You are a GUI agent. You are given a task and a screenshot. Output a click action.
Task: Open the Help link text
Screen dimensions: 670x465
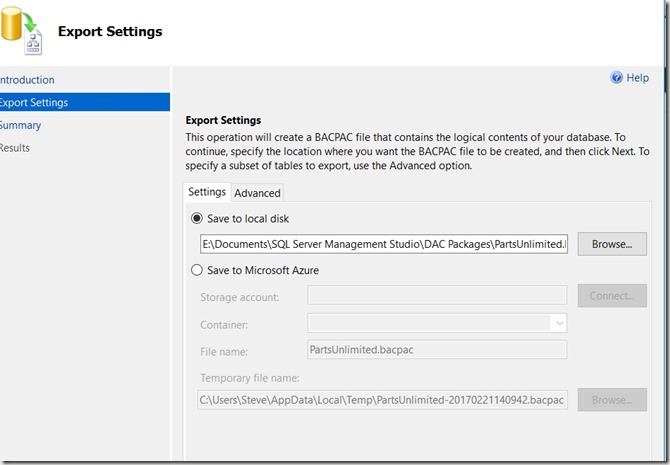click(x=637, y=78)
